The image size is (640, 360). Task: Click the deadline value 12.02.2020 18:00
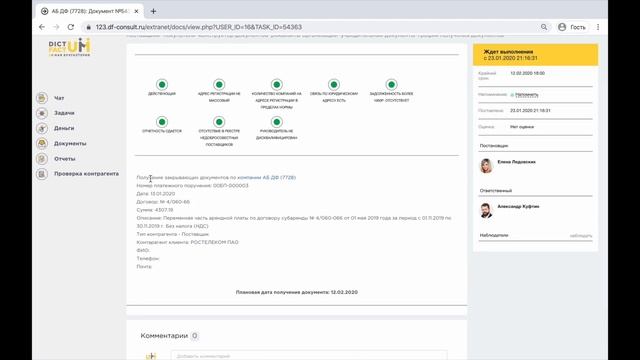point(527,73)
